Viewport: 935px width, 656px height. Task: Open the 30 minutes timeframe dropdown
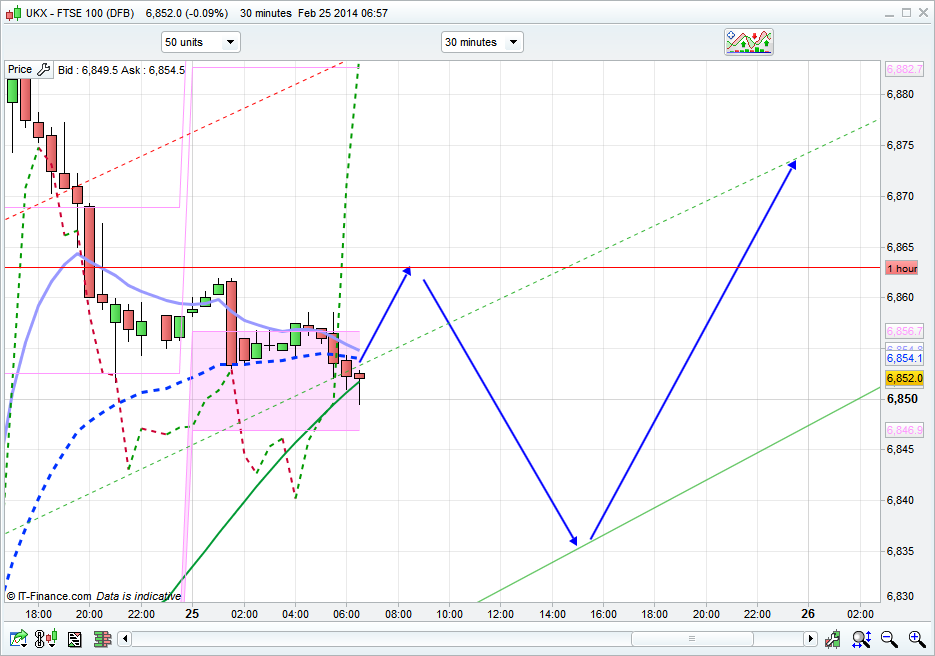coord(482,42)
